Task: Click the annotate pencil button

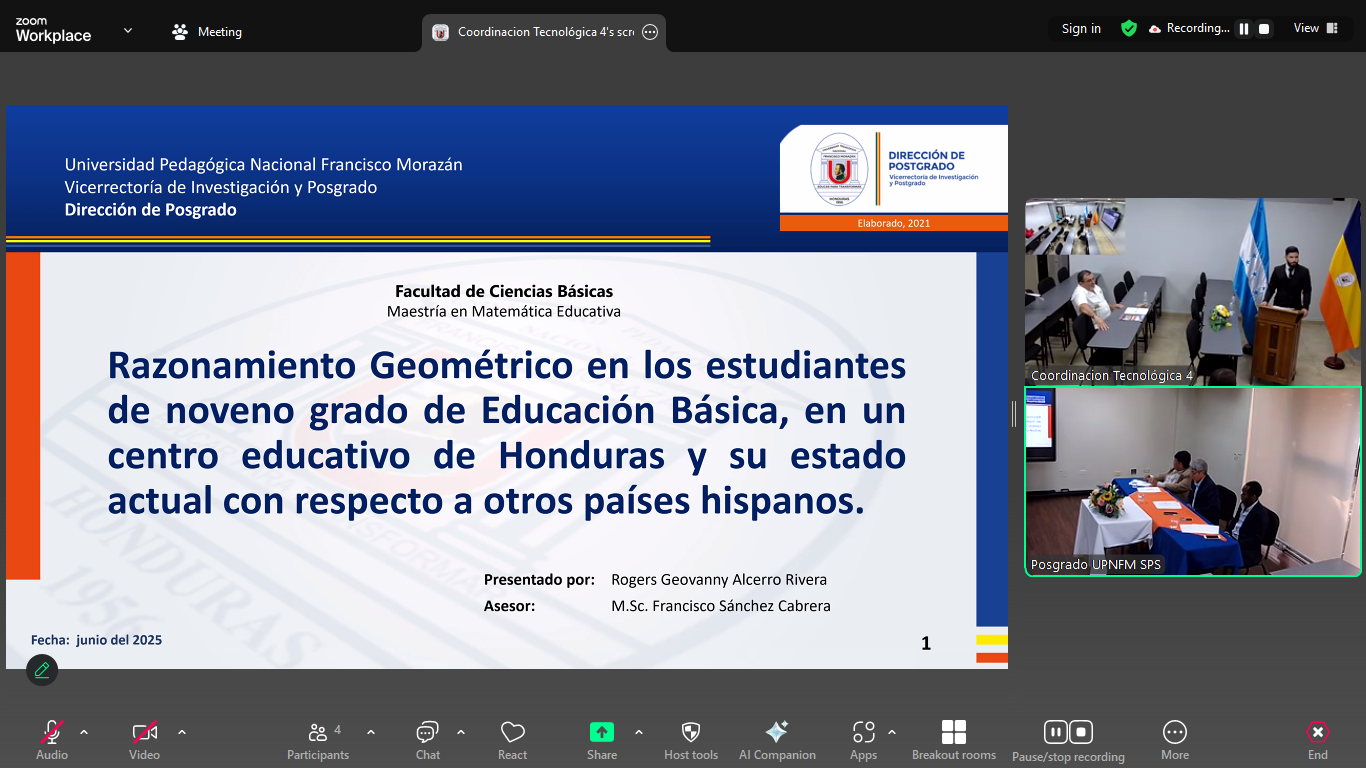Action: [42, 670]
